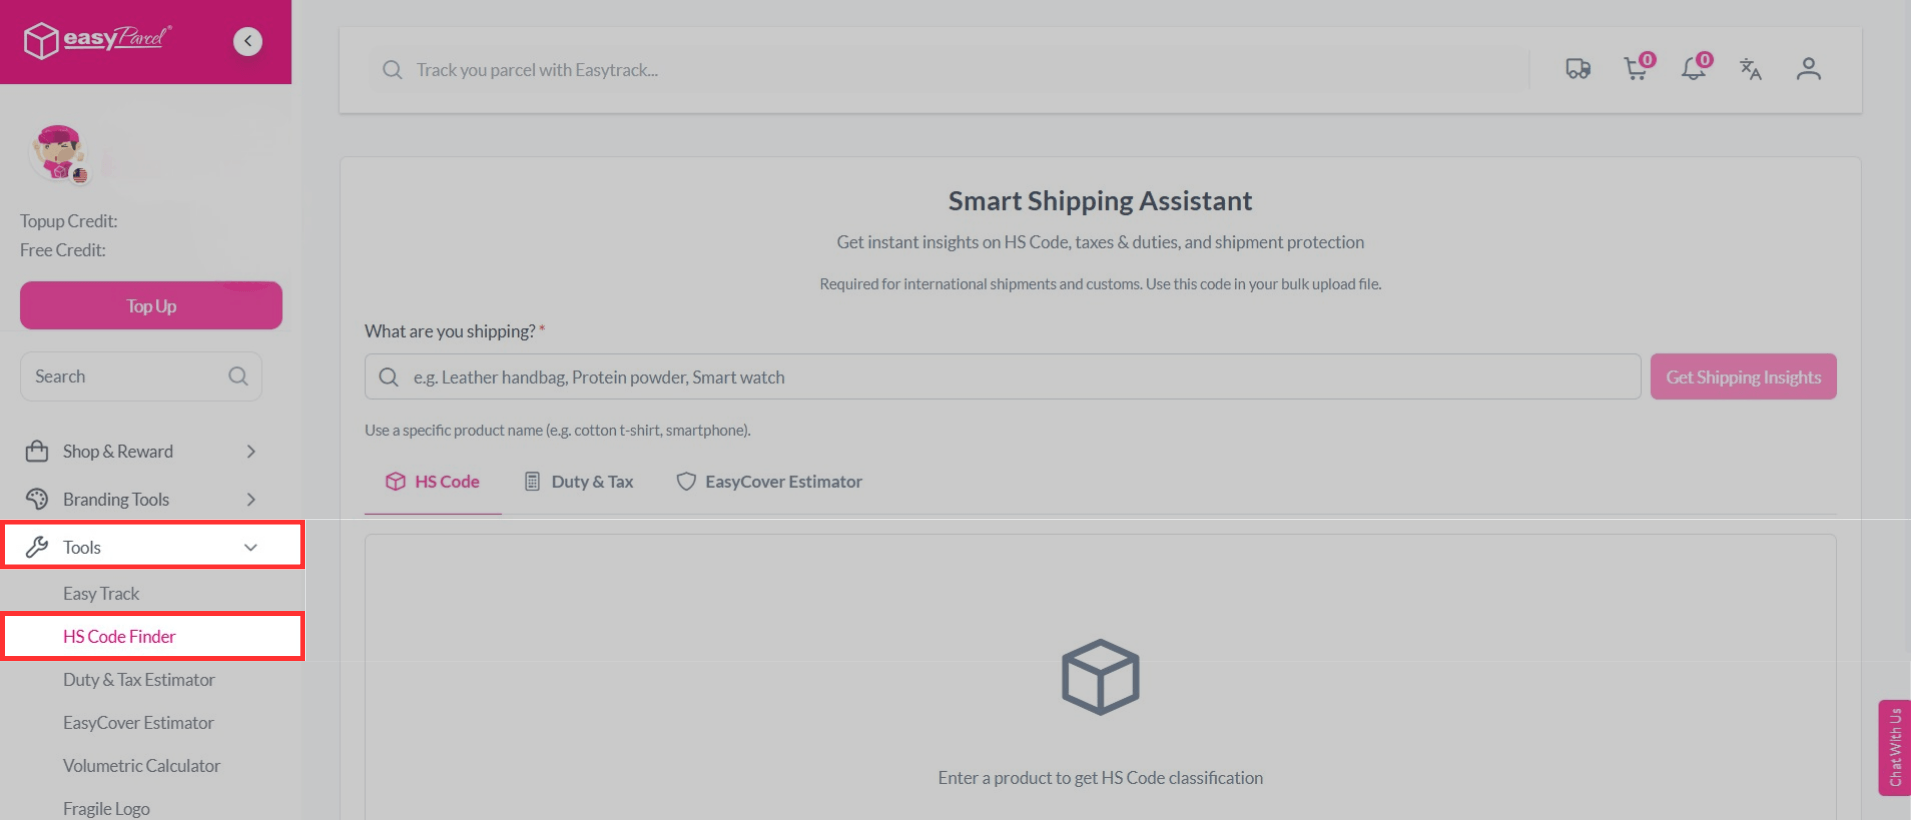
Task: Switch to the Duty & Tax tab
Action: click(x=580, y=482)
